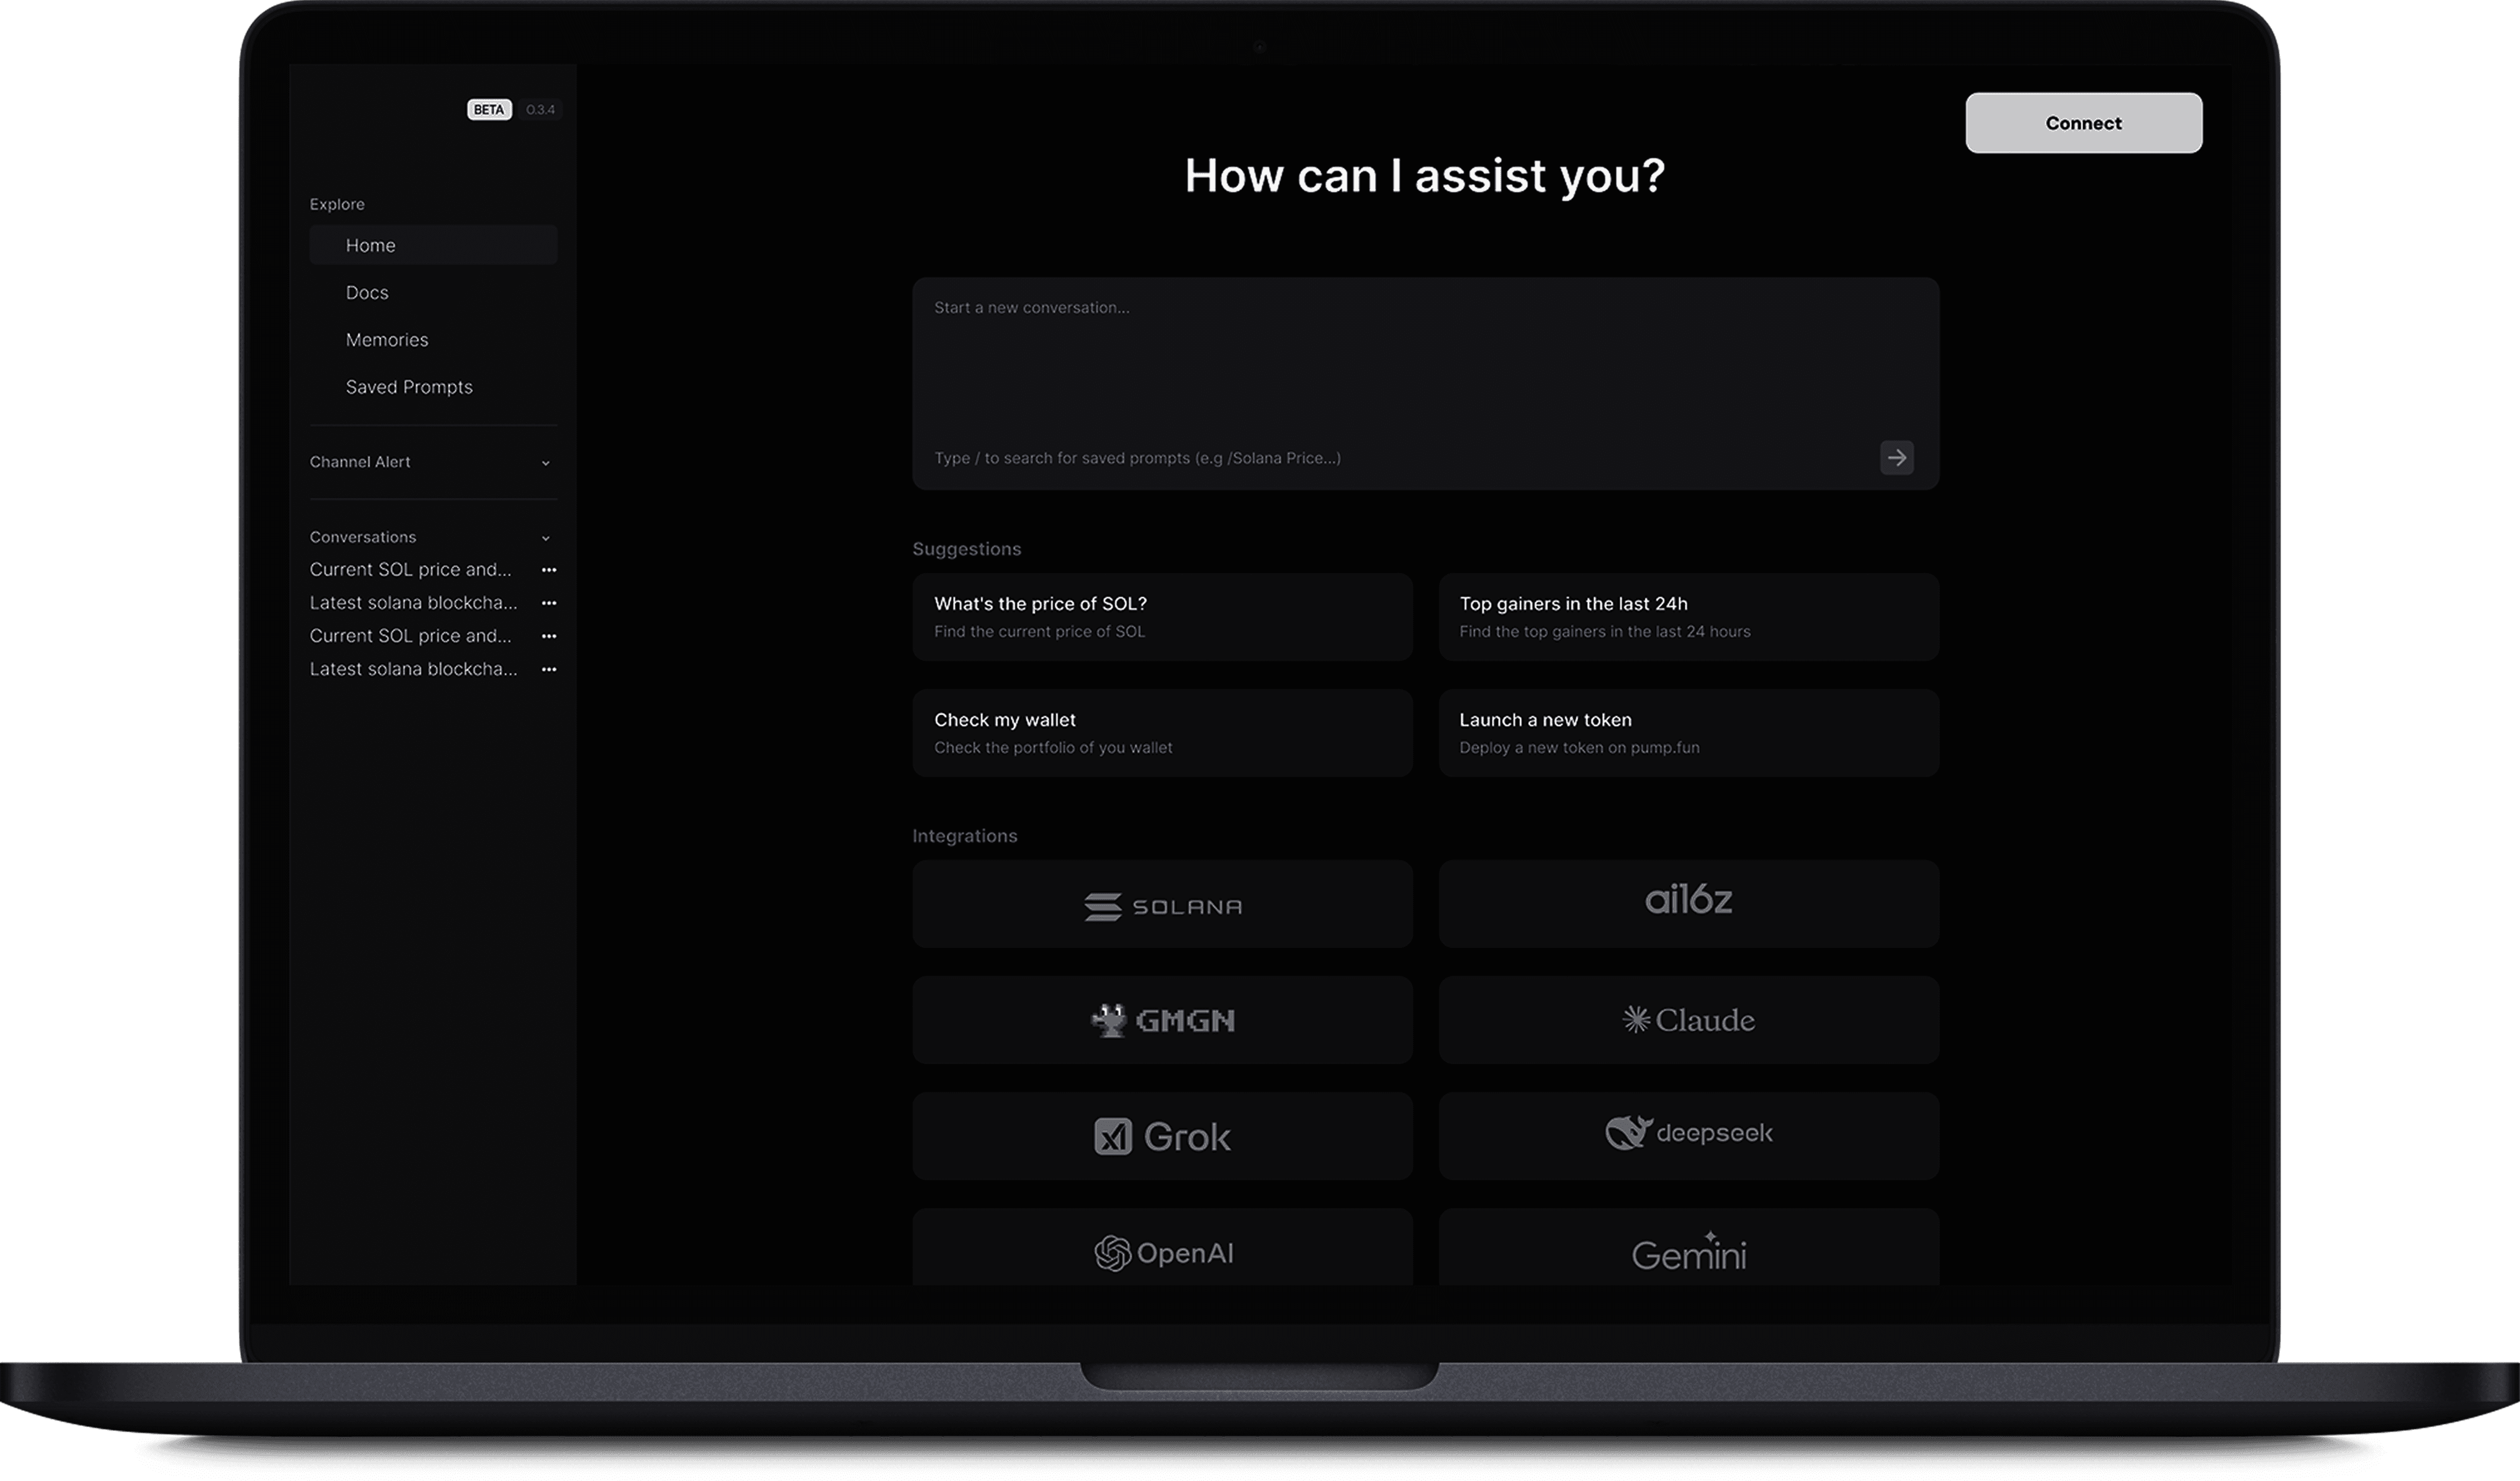
Task: Go to Home in the sidebar
Action: tap(433, 245)
